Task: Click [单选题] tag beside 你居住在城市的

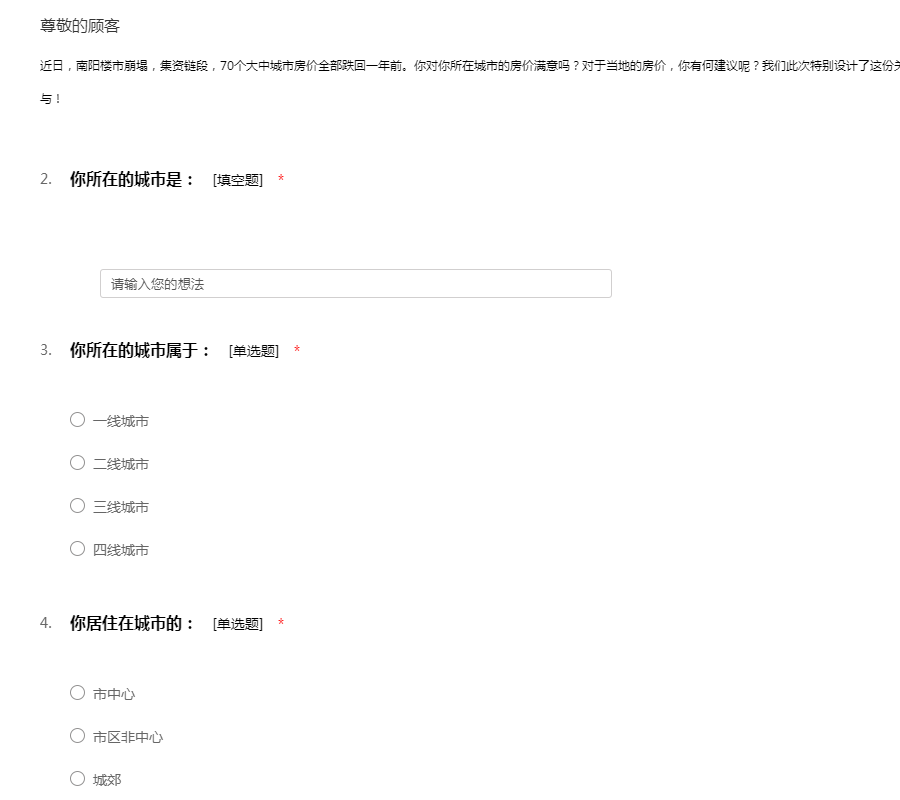Action: click(237, 624)
